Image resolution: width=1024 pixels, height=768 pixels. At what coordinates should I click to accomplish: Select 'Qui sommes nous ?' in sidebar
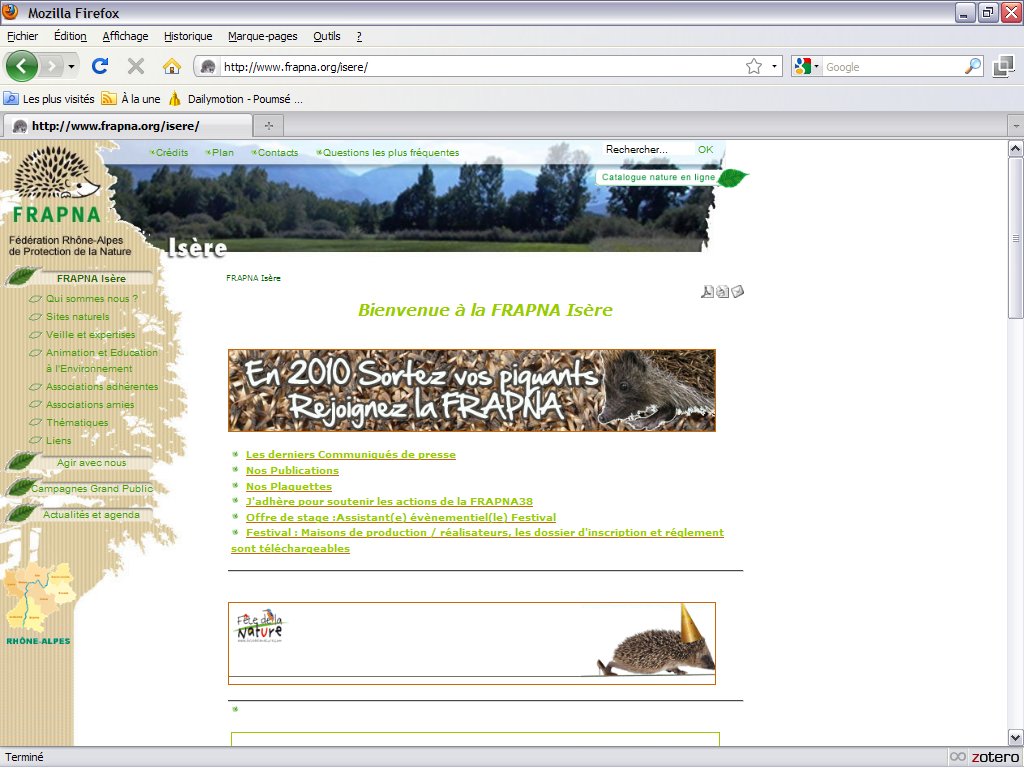click(x=92, y=299)
